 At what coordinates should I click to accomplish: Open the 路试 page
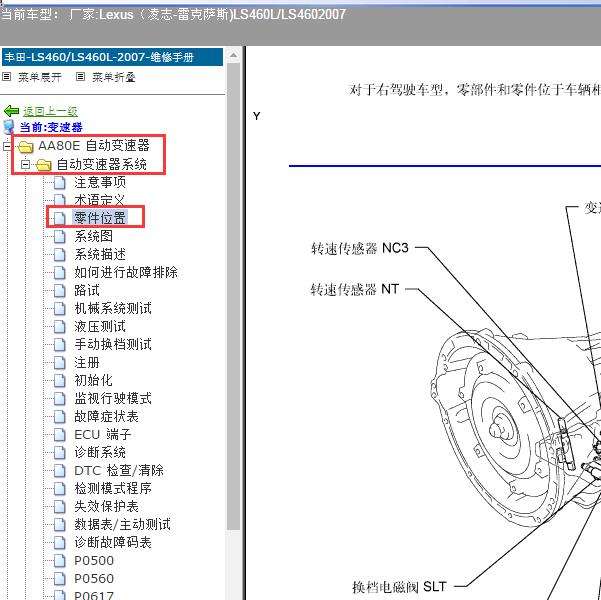click(x=87, y=290)
